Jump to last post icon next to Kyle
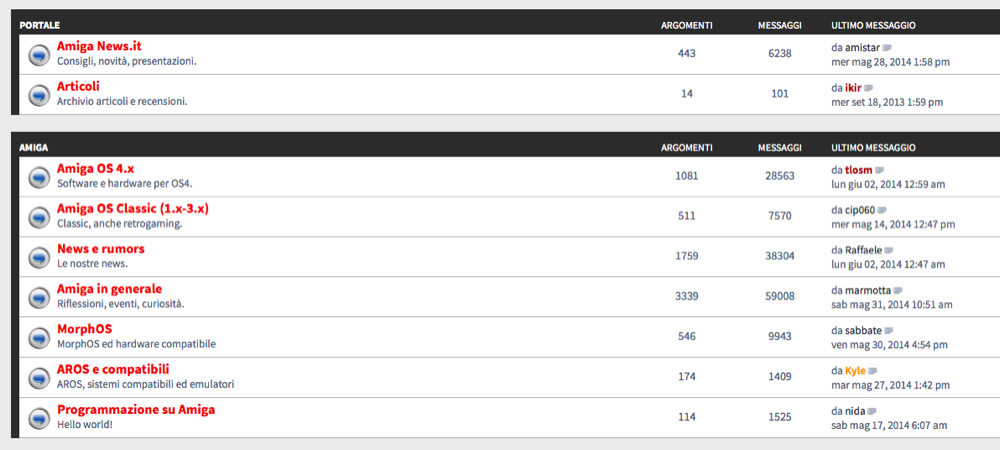Viewport: 1000px width, 450px height. click(873, 371)
